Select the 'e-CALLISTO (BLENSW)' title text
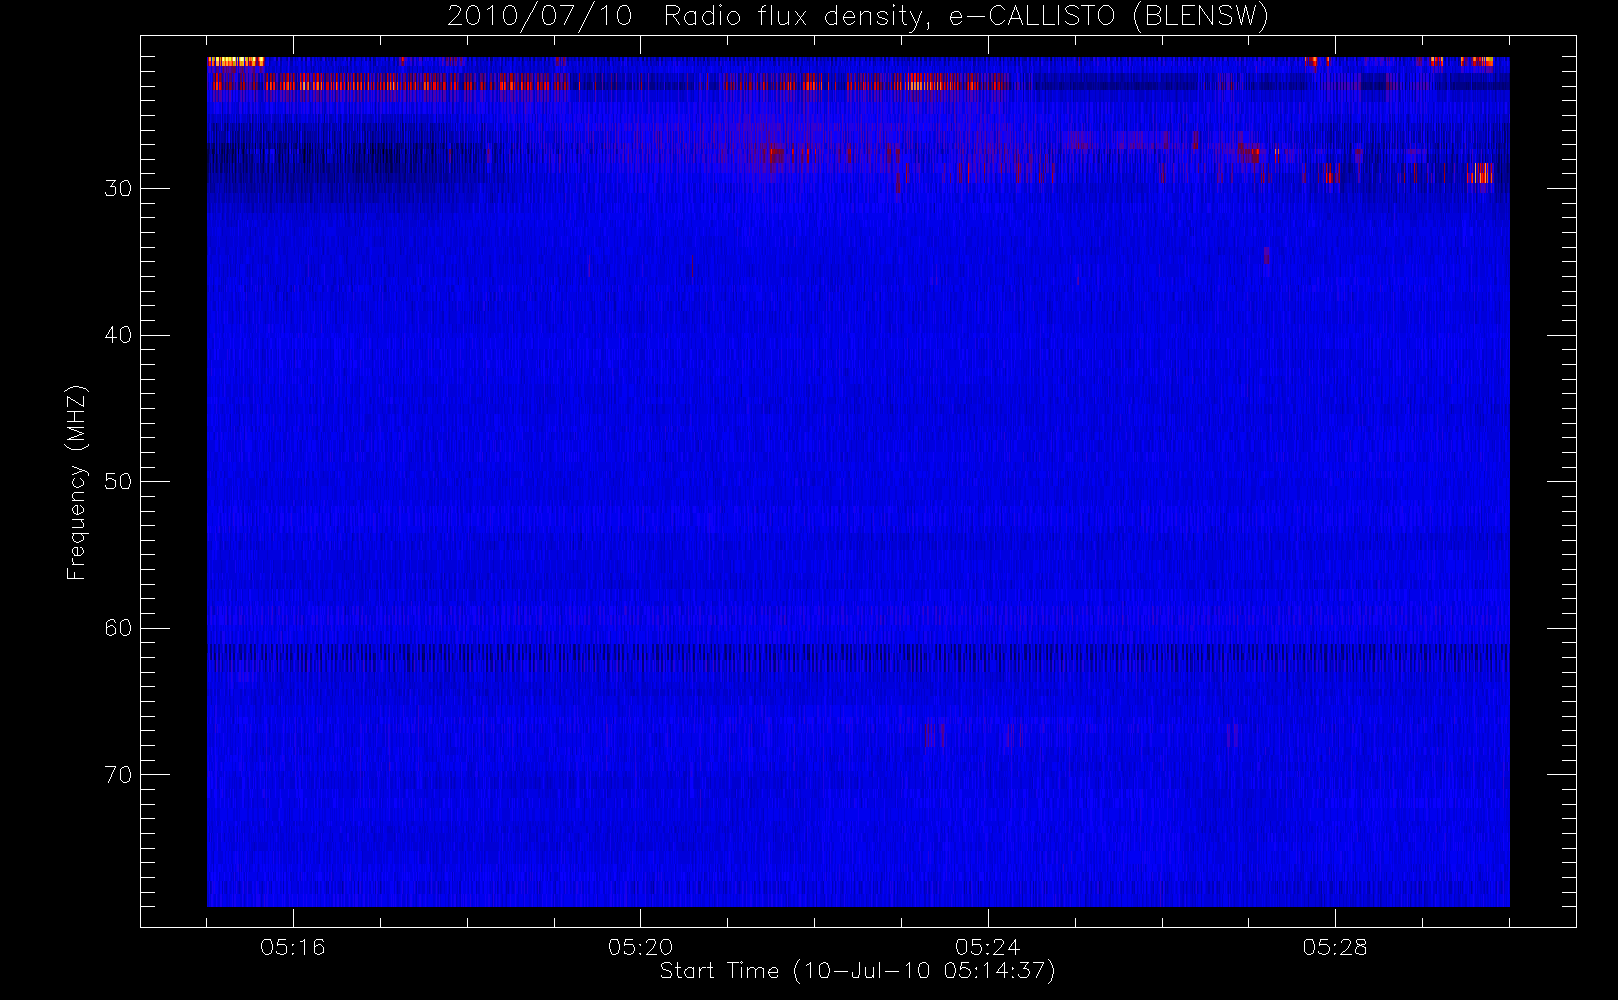1618x1000 pixels. tap(1108, 17)
